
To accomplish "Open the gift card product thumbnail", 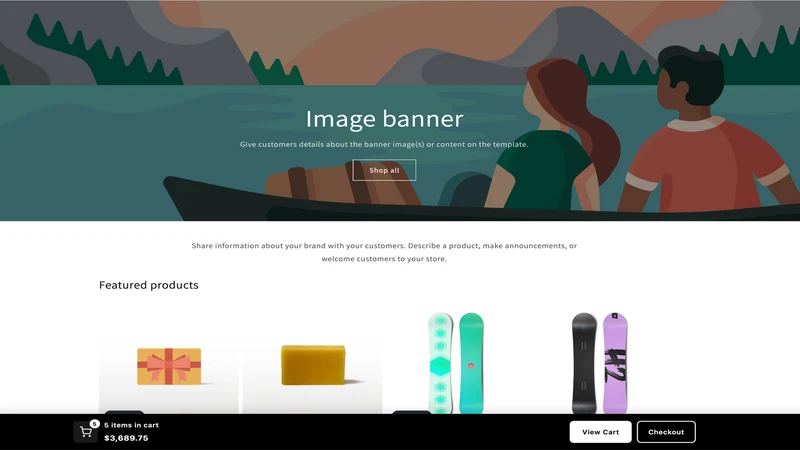I will pyautogui.click(x=169, y=366).
